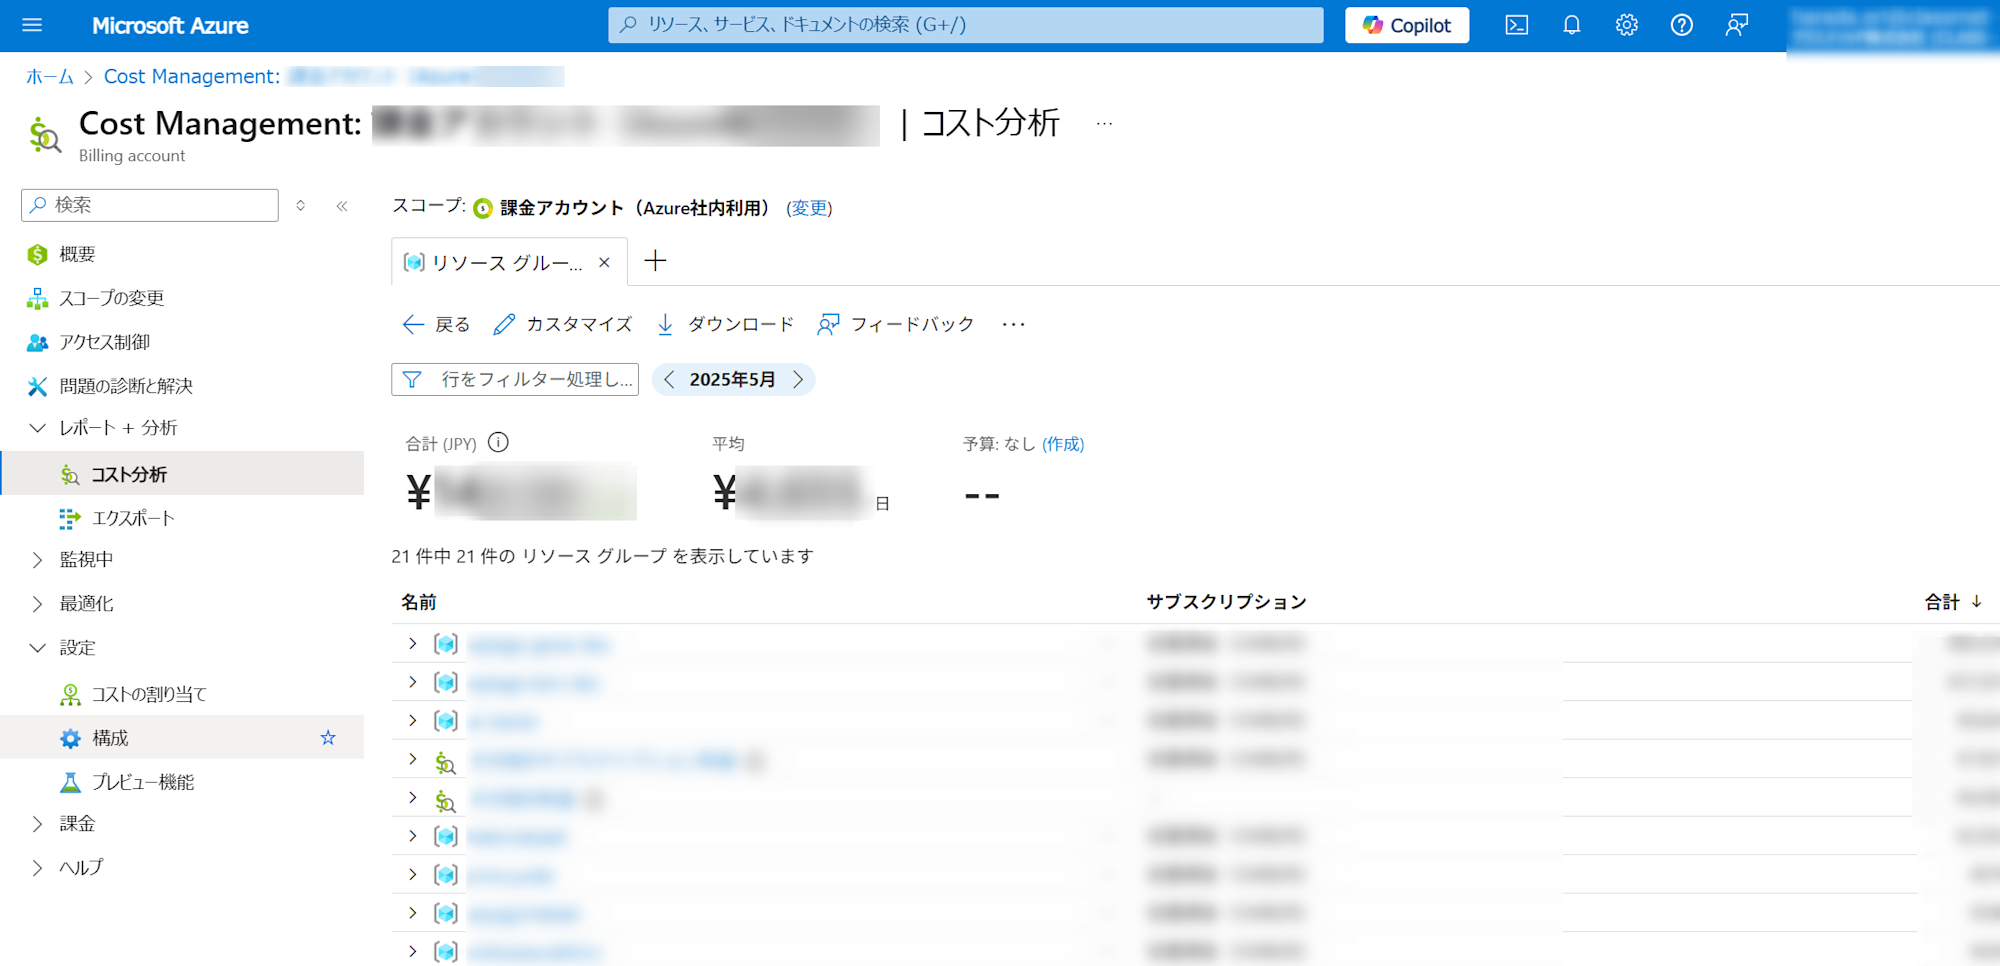Screen dimensions: 2000x966
Task: Click カスタマイズ in the toolbar
Action: point(563,324)
